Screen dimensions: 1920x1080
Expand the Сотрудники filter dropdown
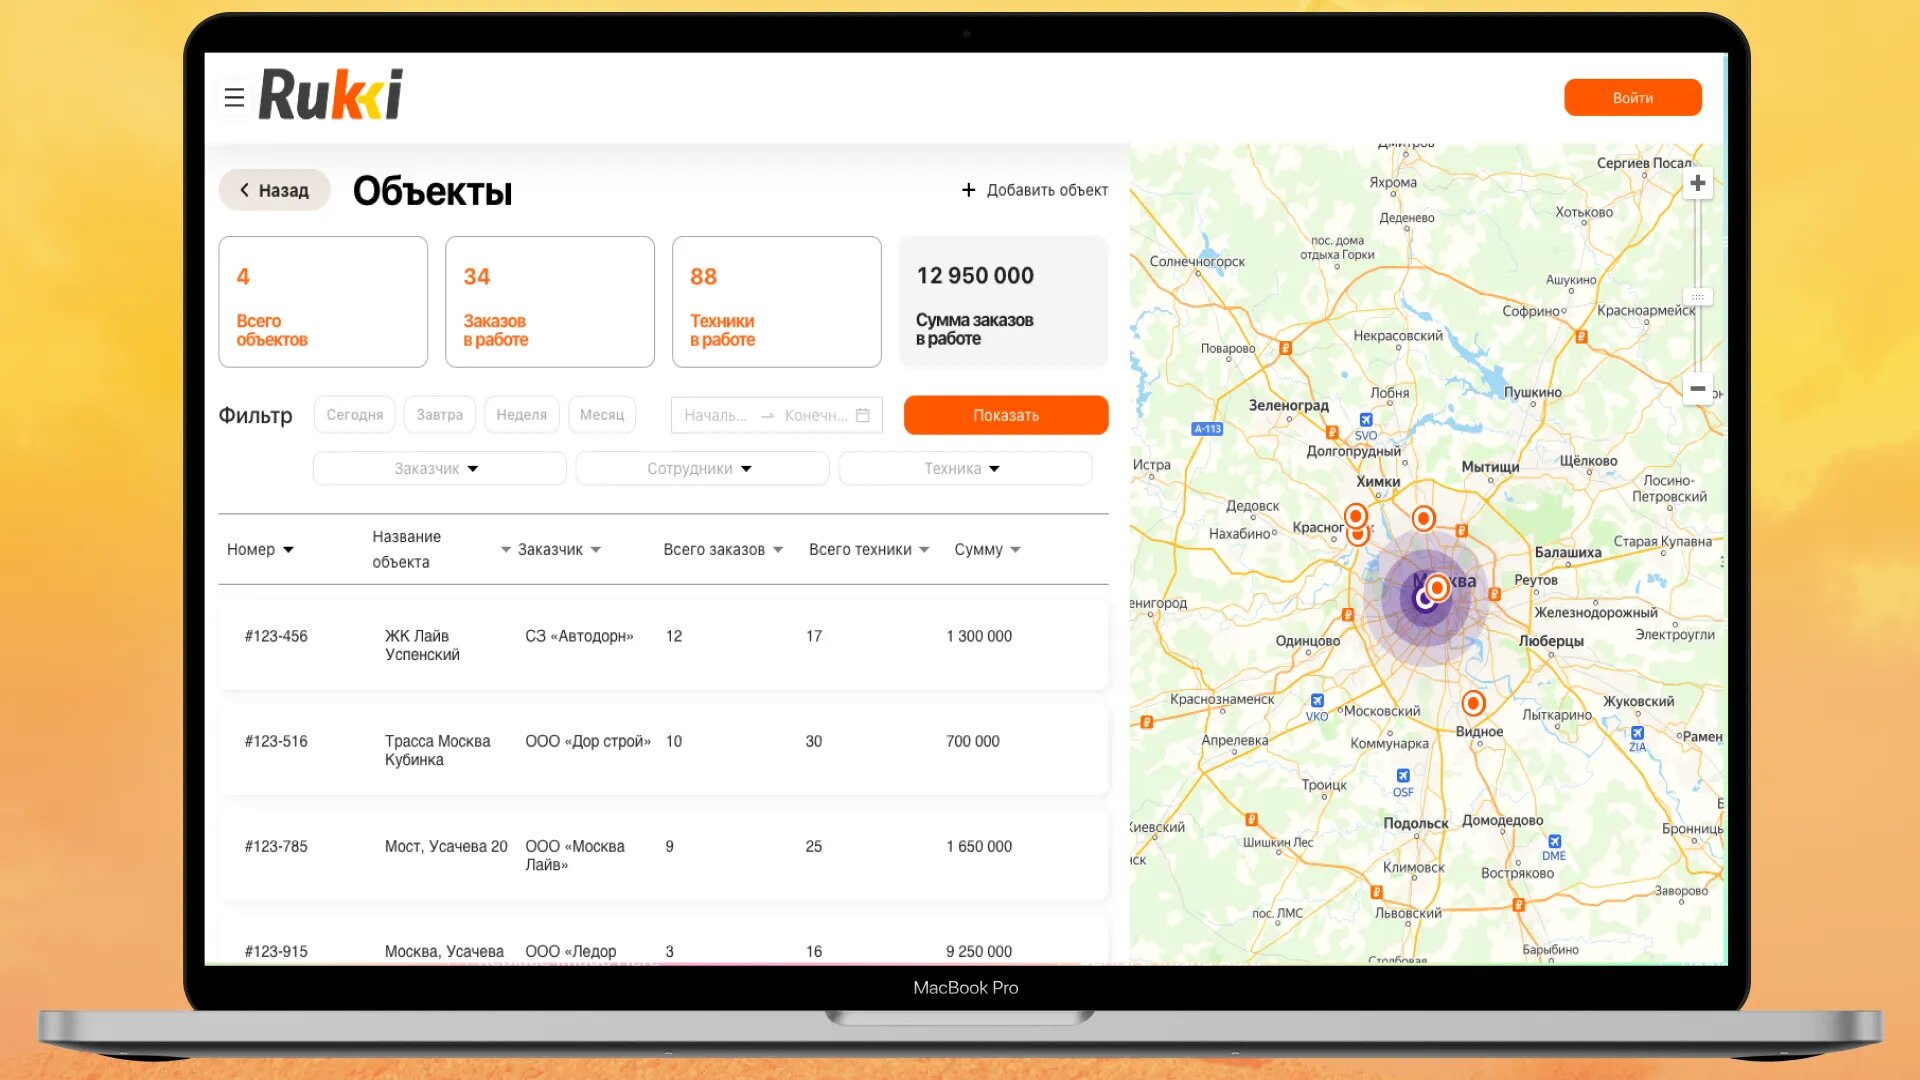pyautogui.click(x=702, y=468)
